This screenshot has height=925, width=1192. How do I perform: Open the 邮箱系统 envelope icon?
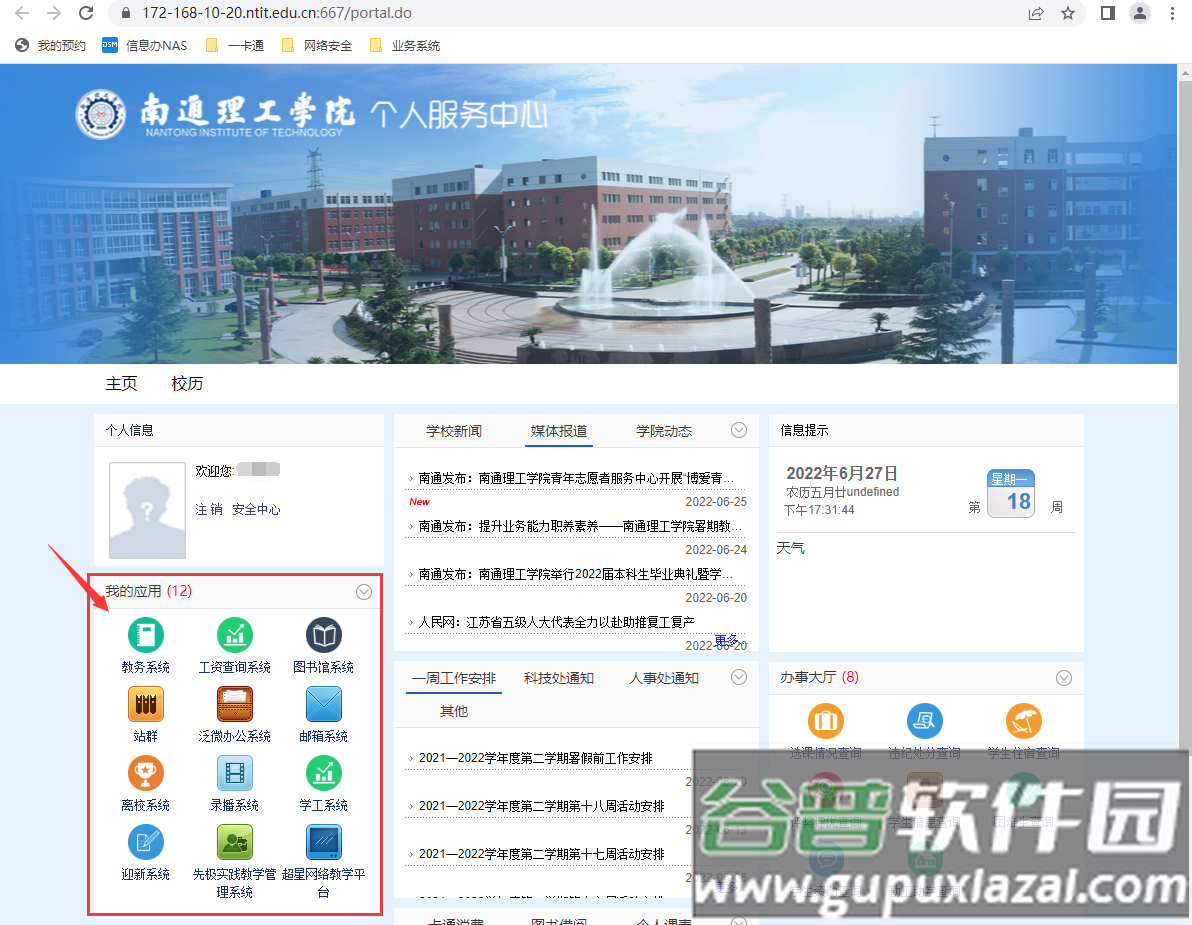(323, 704)
